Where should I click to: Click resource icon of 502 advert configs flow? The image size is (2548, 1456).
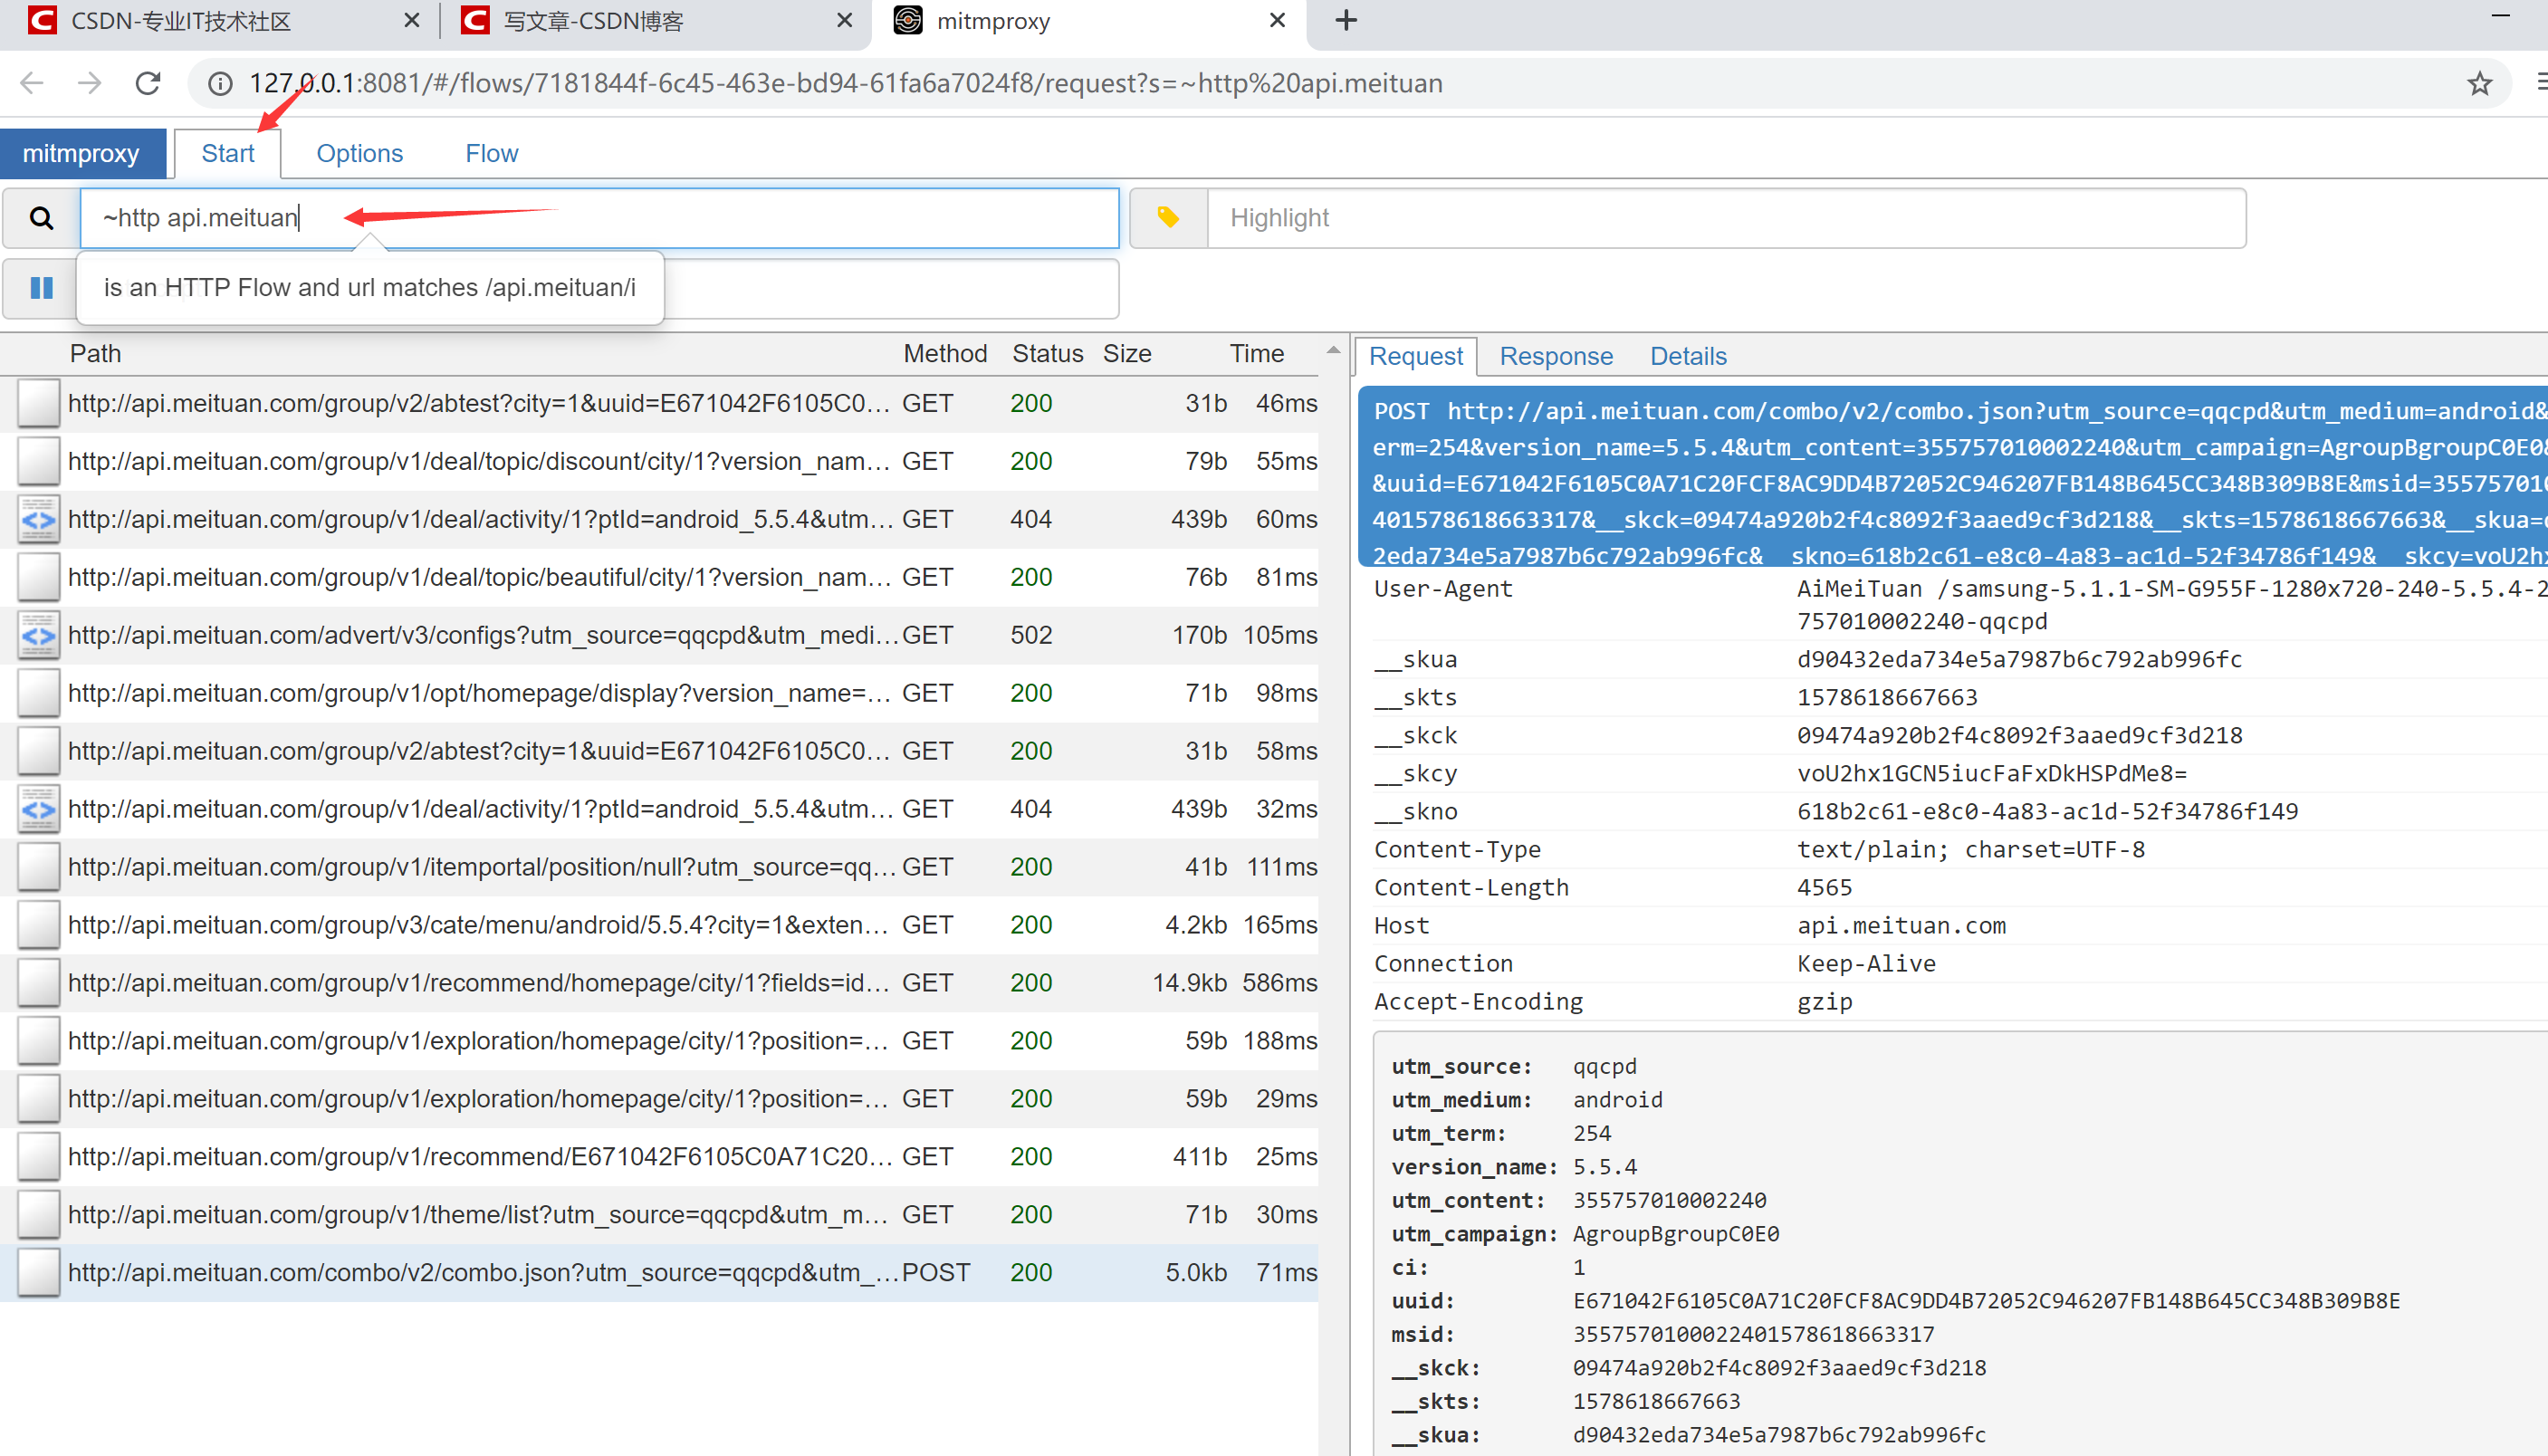(38, 635)
